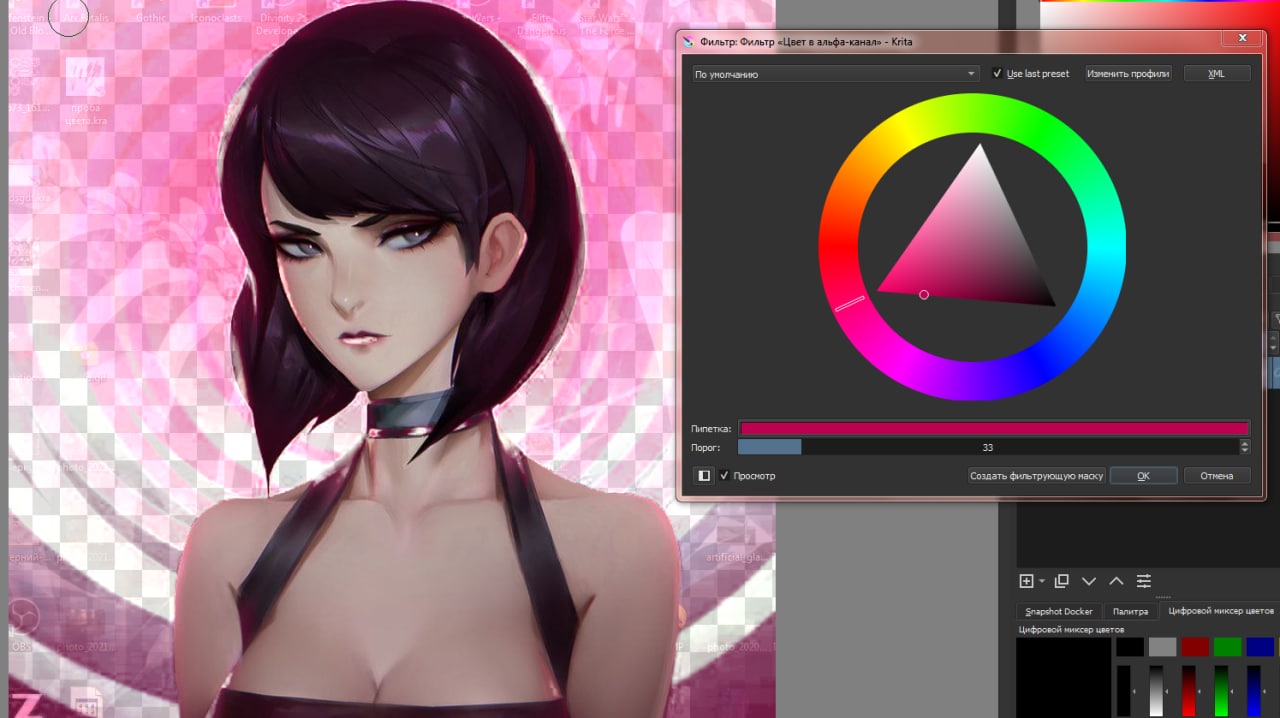
Task: Select the 'Цифровой миксер цветов' tab
Action: [1221, 610]
